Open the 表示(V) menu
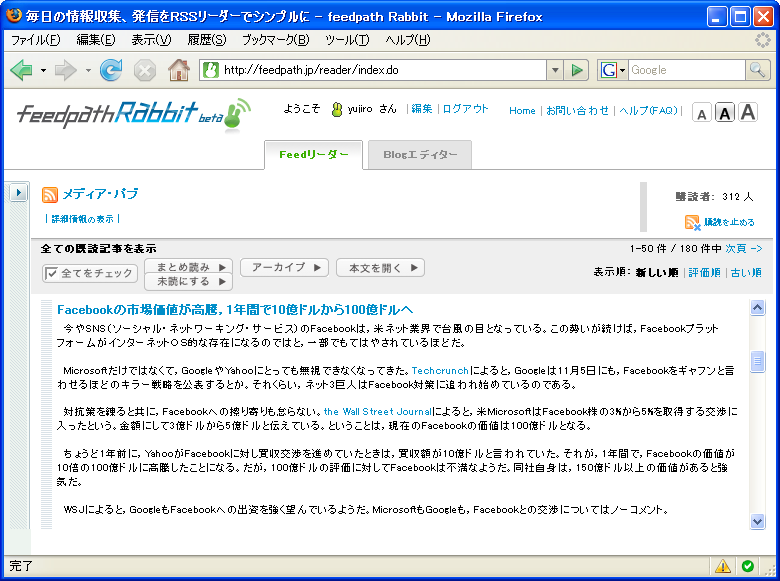780x581 pixels. (x=151, y=40)
